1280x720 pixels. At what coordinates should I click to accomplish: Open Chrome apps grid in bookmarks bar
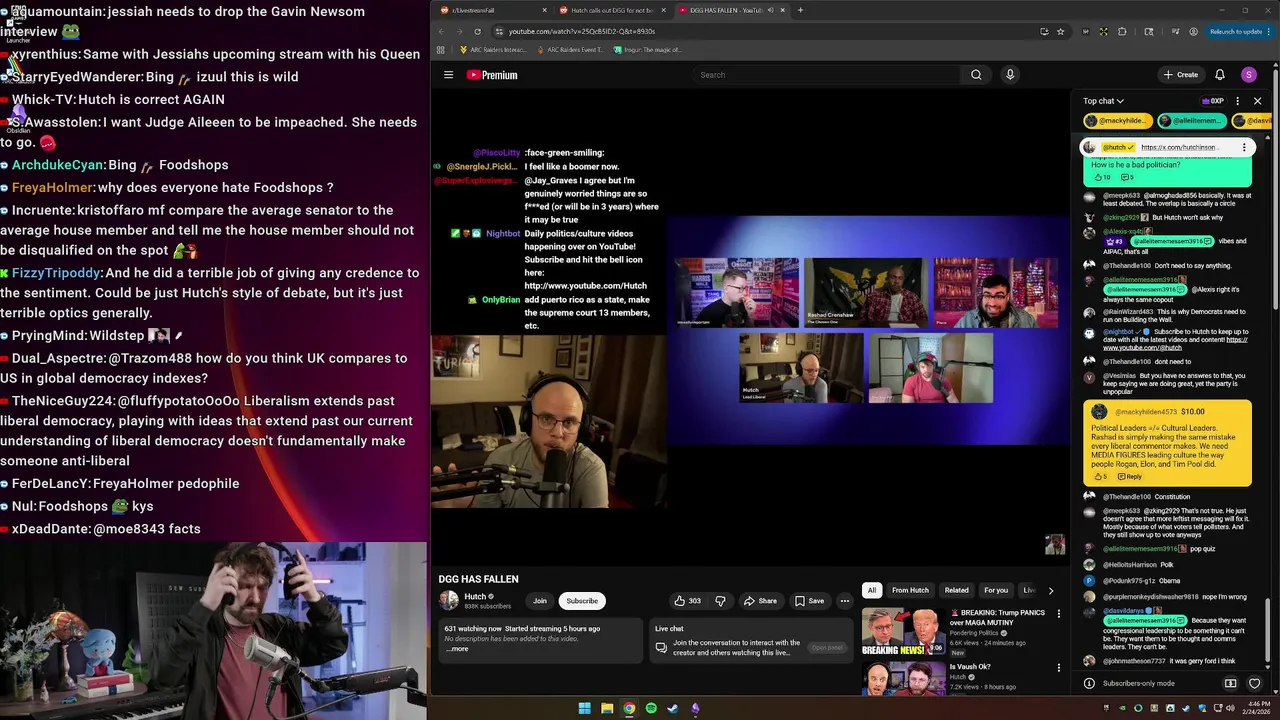click(x=441, y=49)
